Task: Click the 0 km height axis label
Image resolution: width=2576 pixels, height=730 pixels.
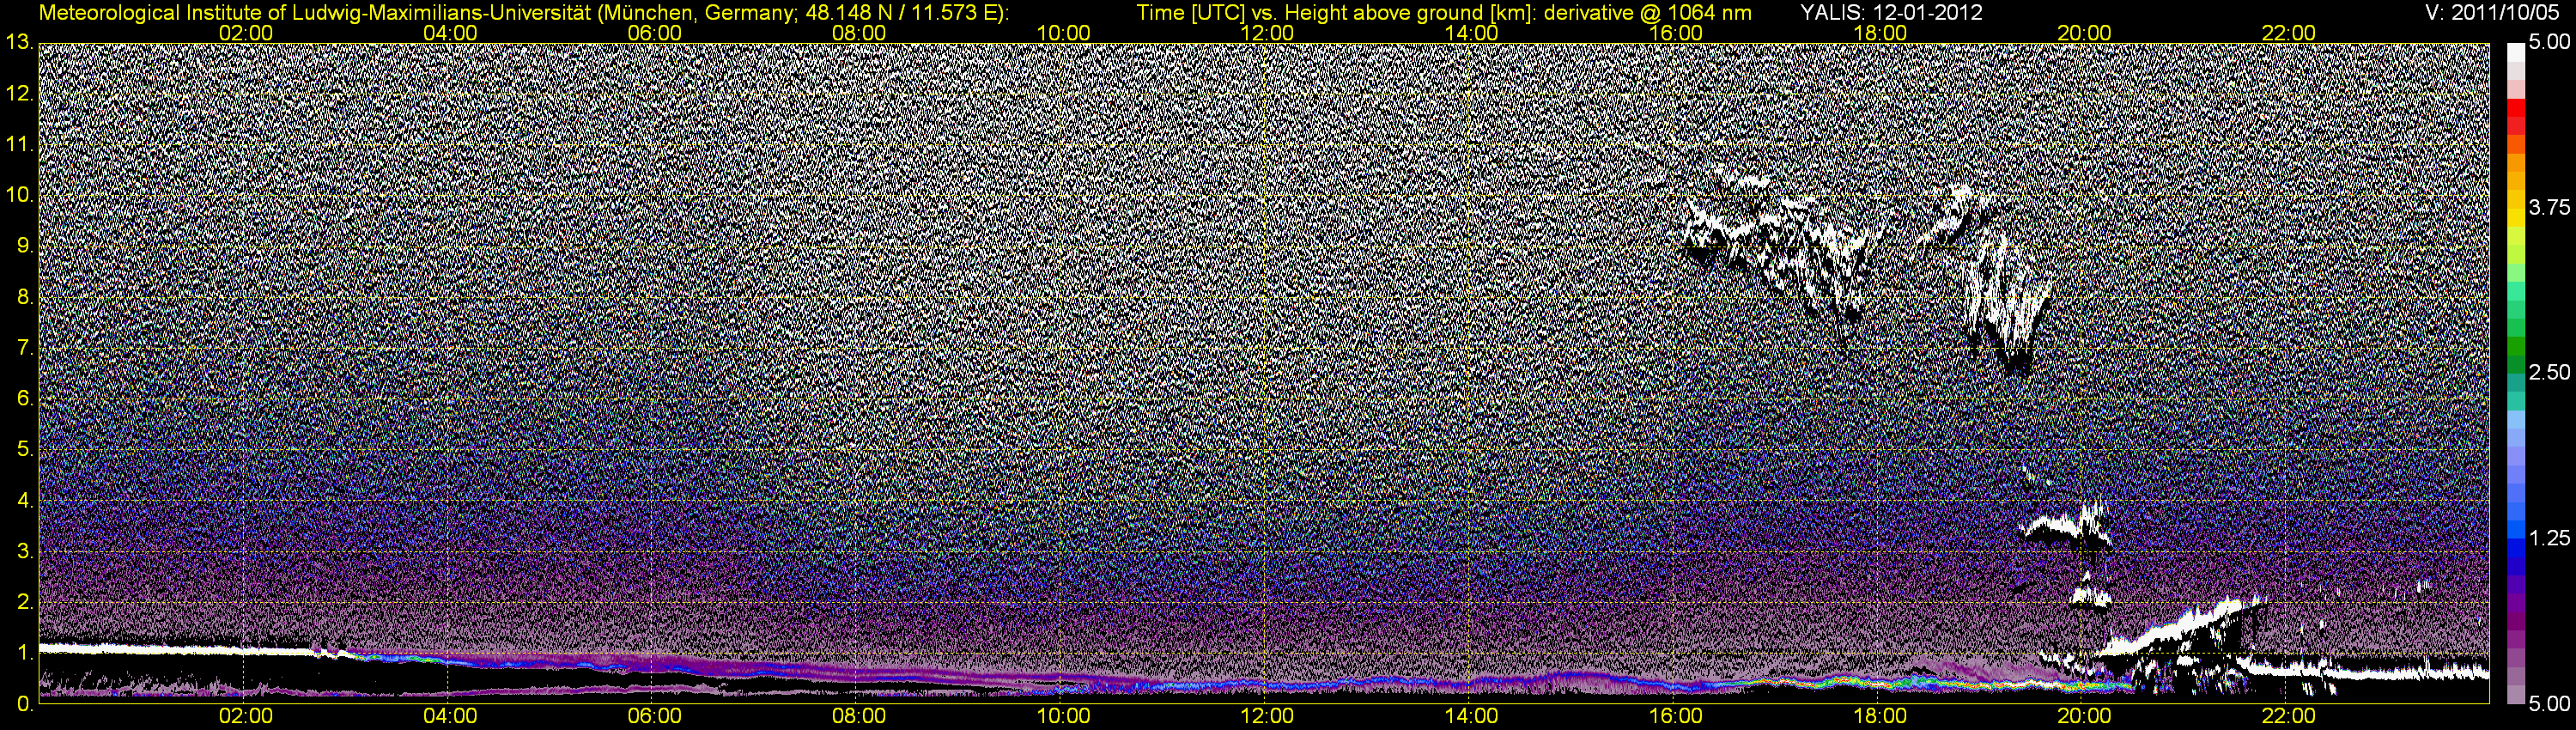Action: click(x=23, y=704)
